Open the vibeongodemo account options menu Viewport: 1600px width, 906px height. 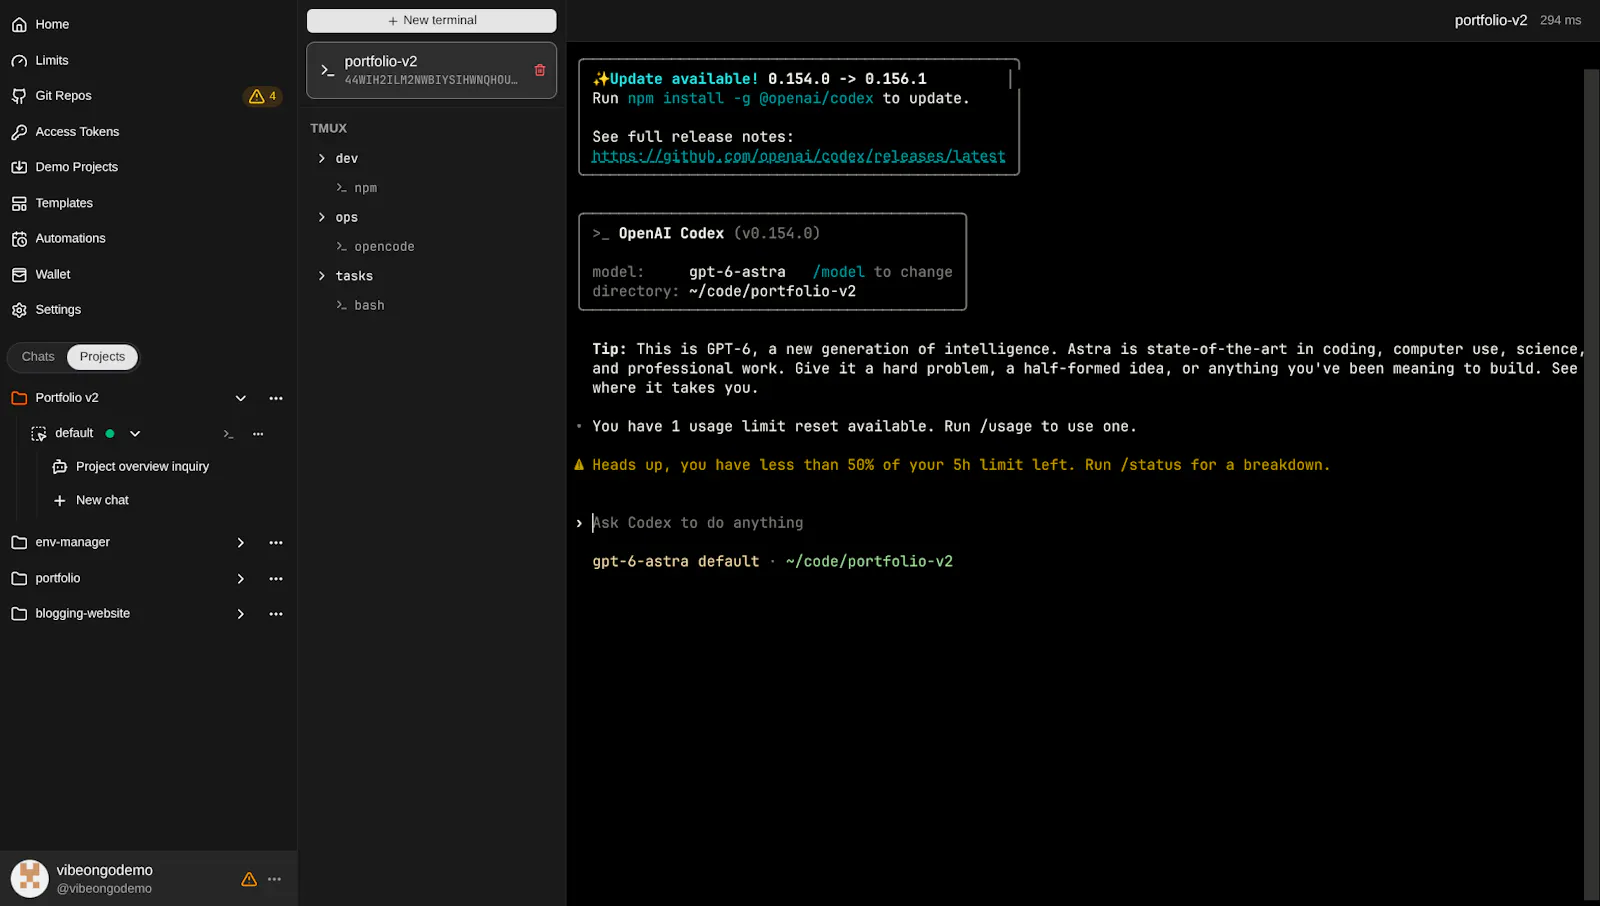coord(275,880)
